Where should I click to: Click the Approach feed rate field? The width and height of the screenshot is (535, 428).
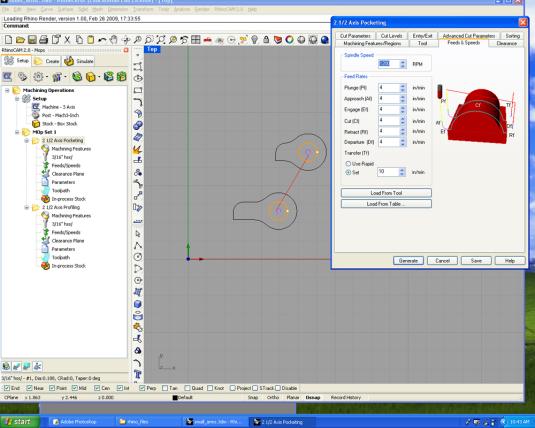click(x=389, y=99)
